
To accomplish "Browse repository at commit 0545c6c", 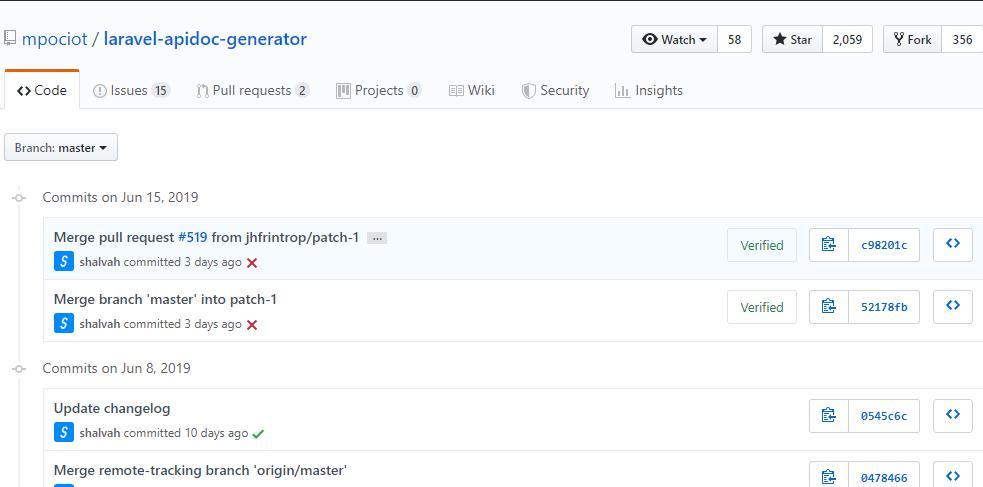I will pos(952,416).
